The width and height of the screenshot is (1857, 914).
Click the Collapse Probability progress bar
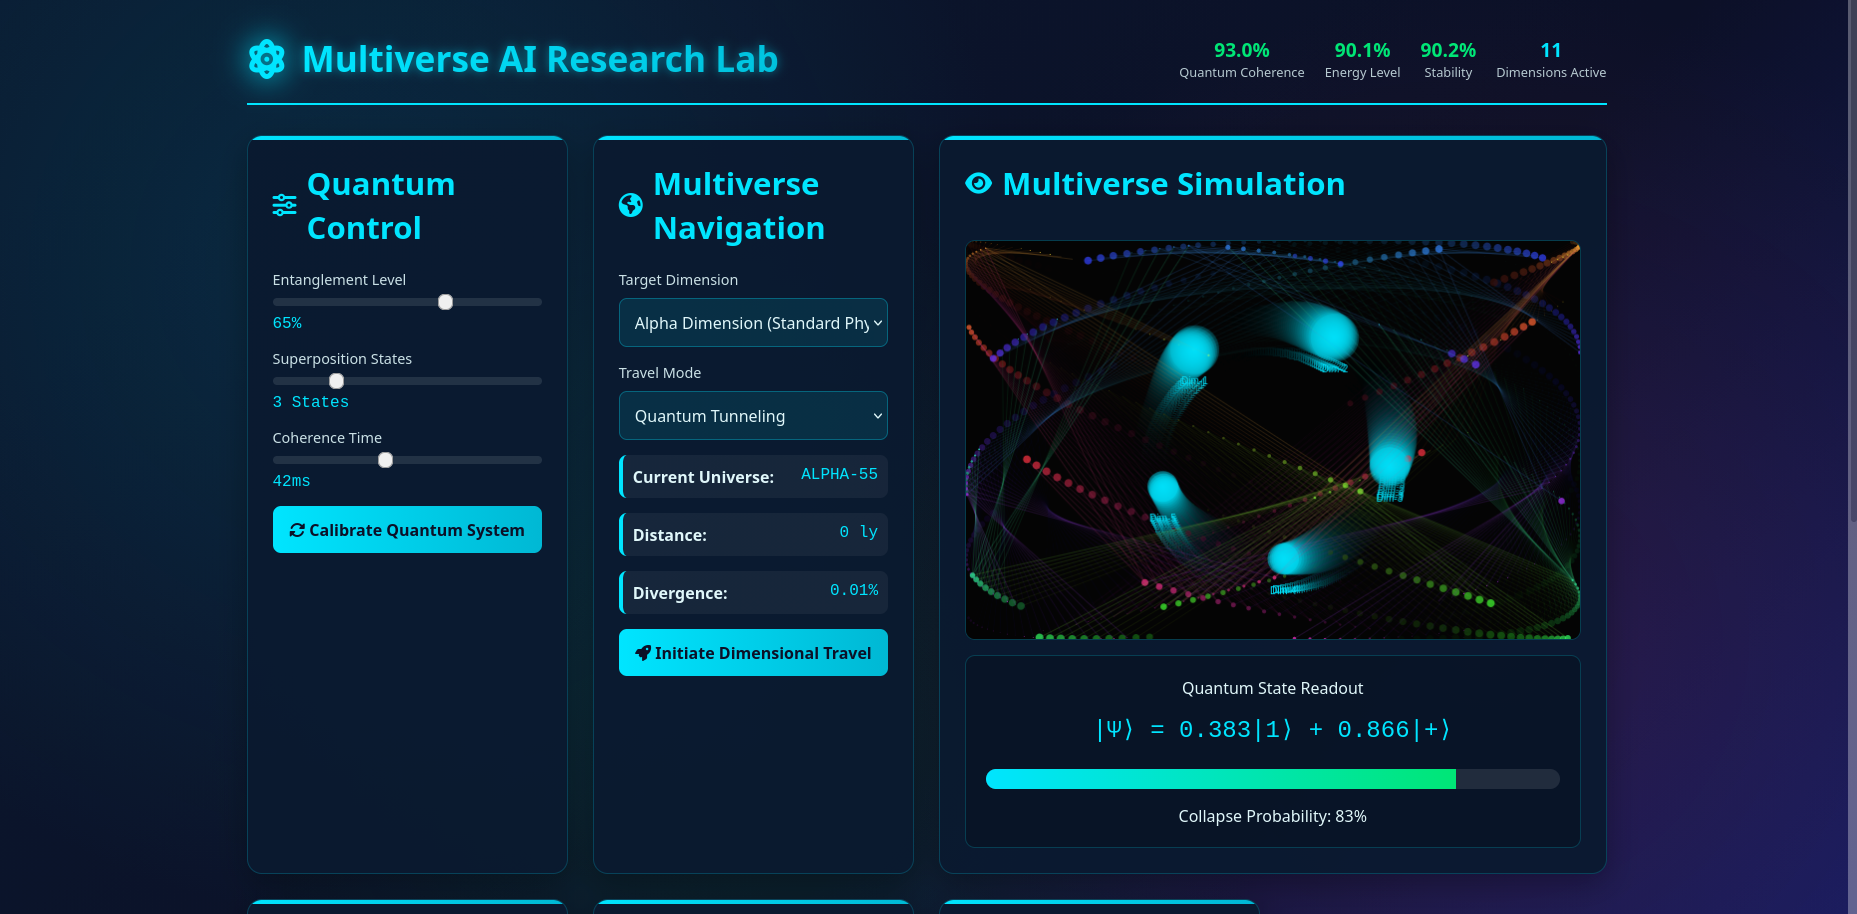coord(1272,778)
